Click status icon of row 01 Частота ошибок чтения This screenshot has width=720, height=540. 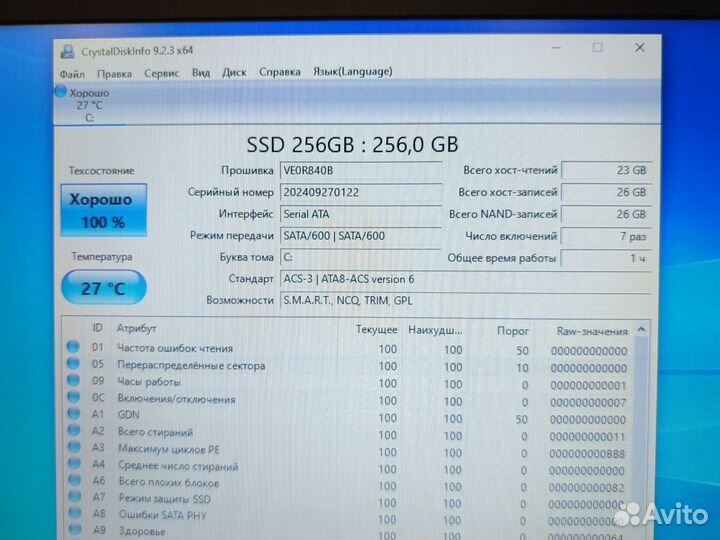point(73,347)
